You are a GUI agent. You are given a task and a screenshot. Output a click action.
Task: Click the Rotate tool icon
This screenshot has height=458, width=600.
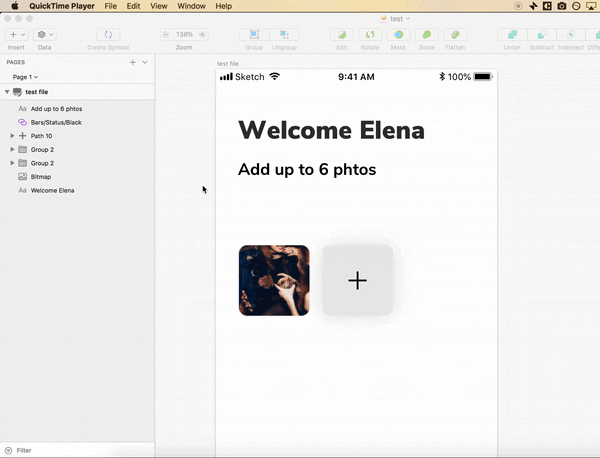coord(370,34)
